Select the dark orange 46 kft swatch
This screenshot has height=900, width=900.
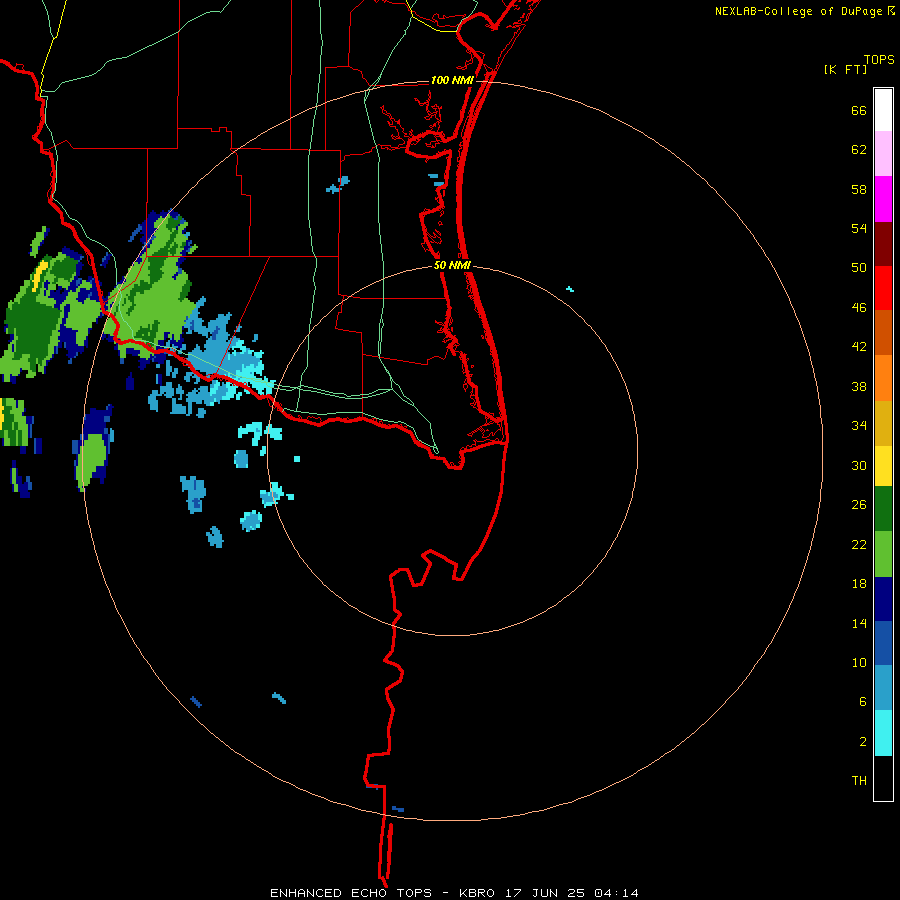coord(883,332)
